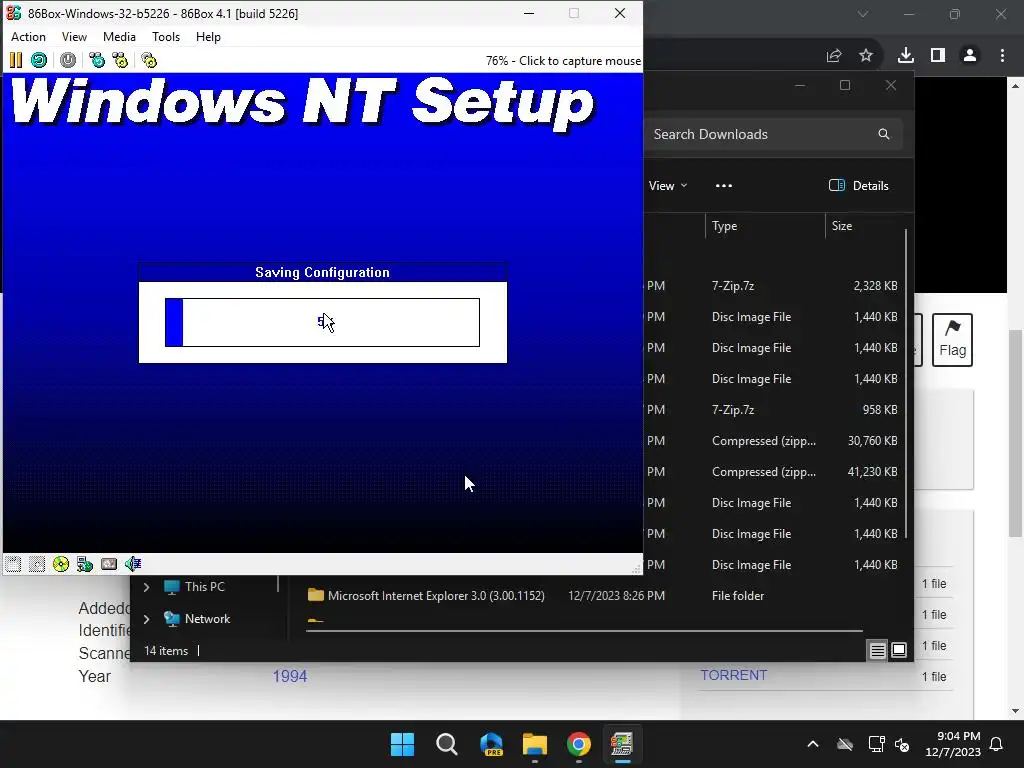Click the 12/7/2023 8:26 PM date cell
The width and height of the screenshot is (1024, 768).
(x=616, y=596)
